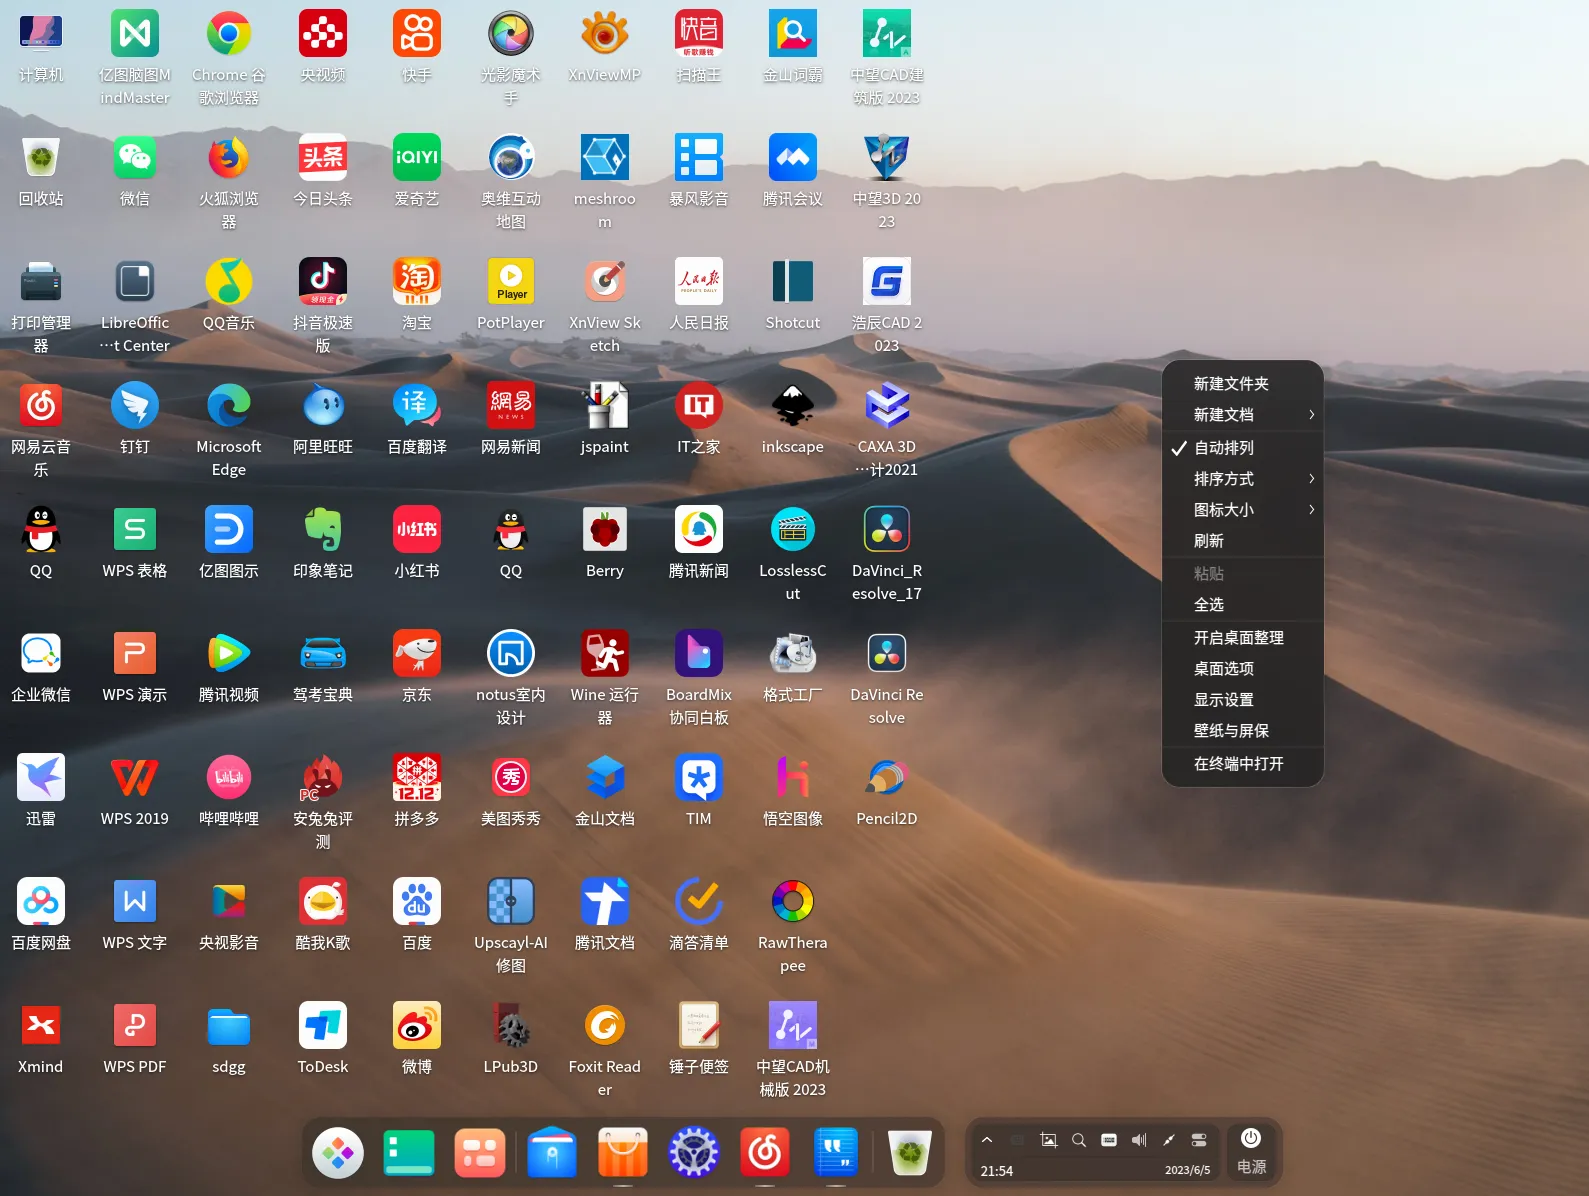Expand the hidden tray icons arrow
Image resolution: width=1589 pixels, height=1196 pixels.
(x=987, y=1140)
